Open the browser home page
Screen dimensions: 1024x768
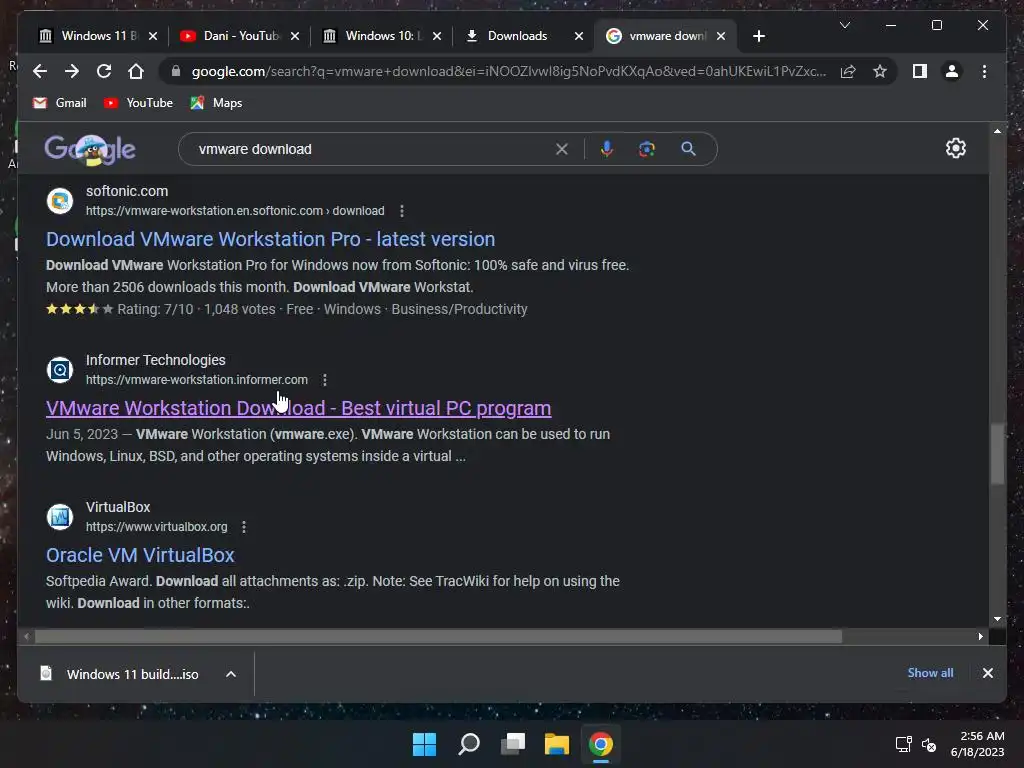pos(136,71)
